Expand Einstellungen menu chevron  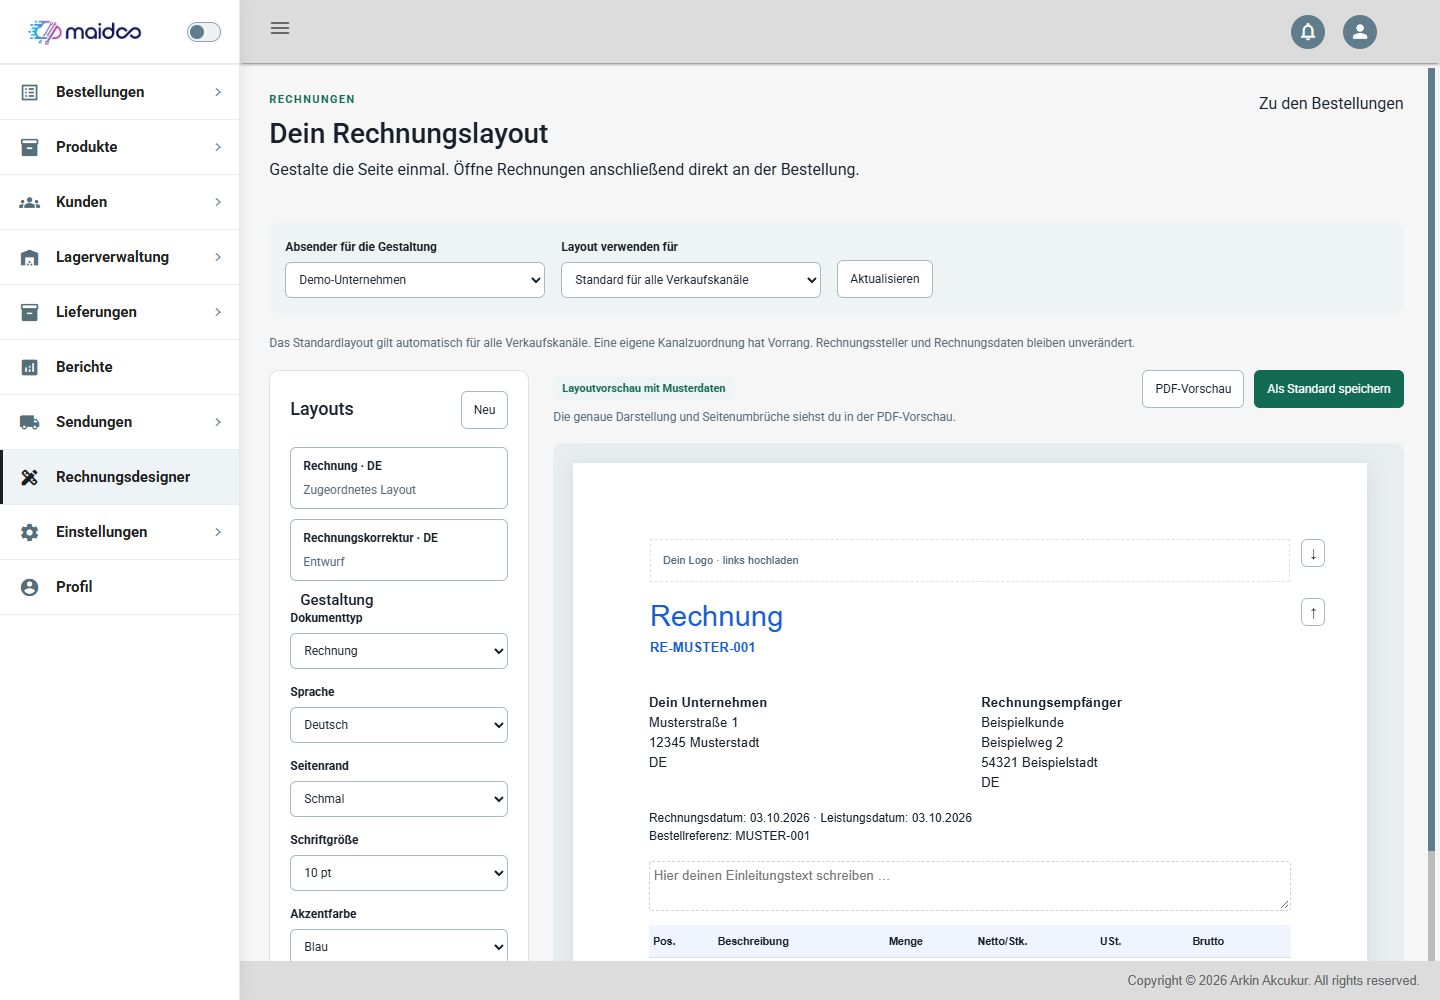pyautogui.click(x=218, y=532)
